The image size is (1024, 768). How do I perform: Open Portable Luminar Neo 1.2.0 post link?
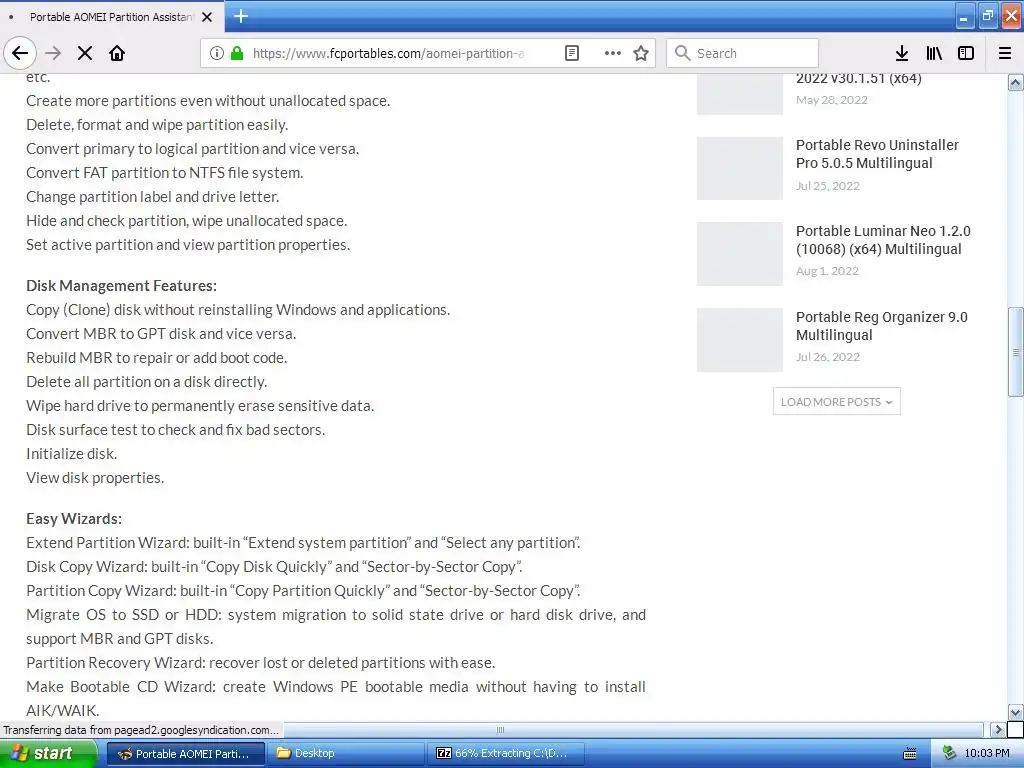click(883, 240)
